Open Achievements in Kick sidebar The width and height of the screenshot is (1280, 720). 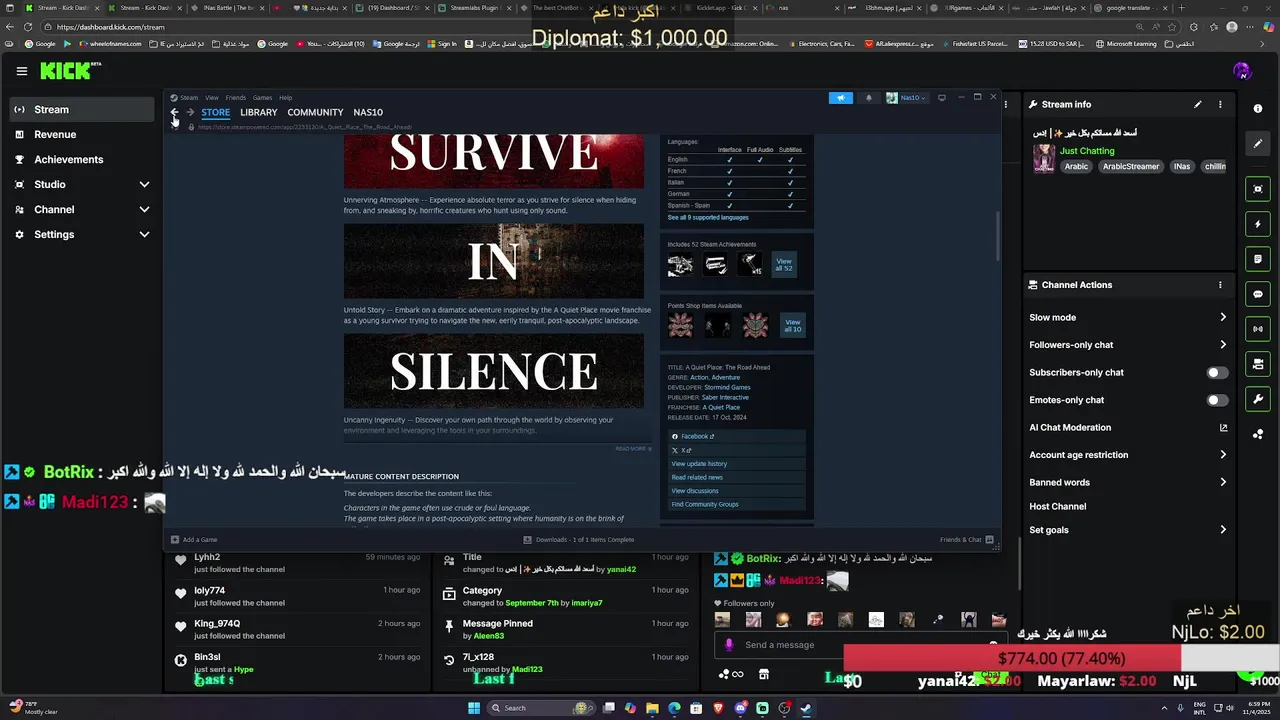[80, 159]
